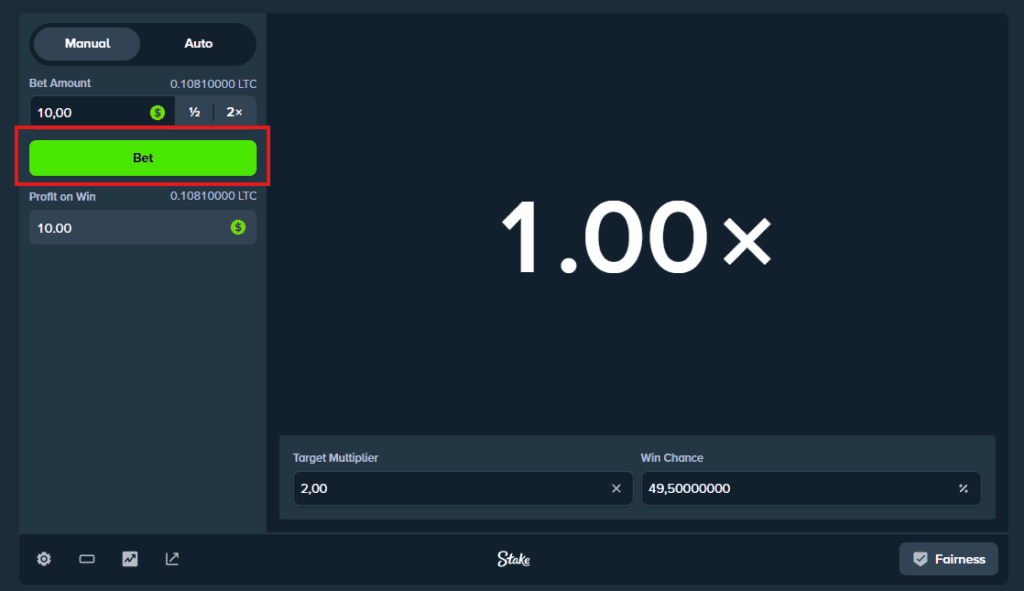The image size is (1024, 591).
Task: Click the shield icon on the Fairness button
Action: click(x=919, y=559)
